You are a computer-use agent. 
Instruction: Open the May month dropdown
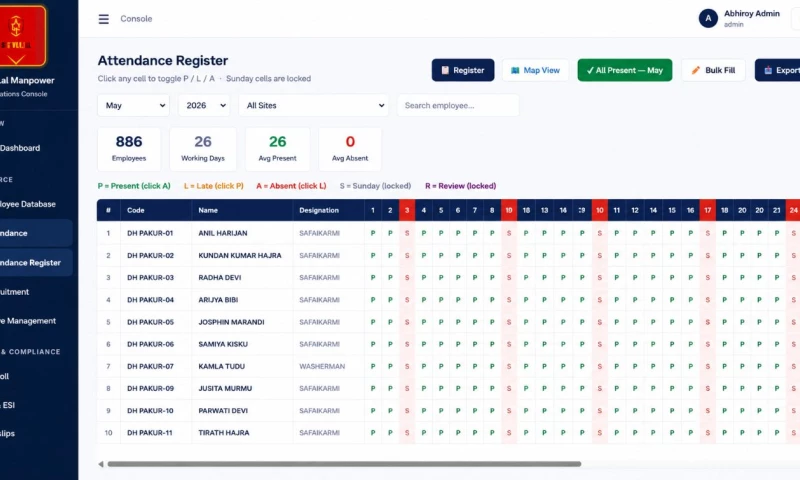point(133,106)
